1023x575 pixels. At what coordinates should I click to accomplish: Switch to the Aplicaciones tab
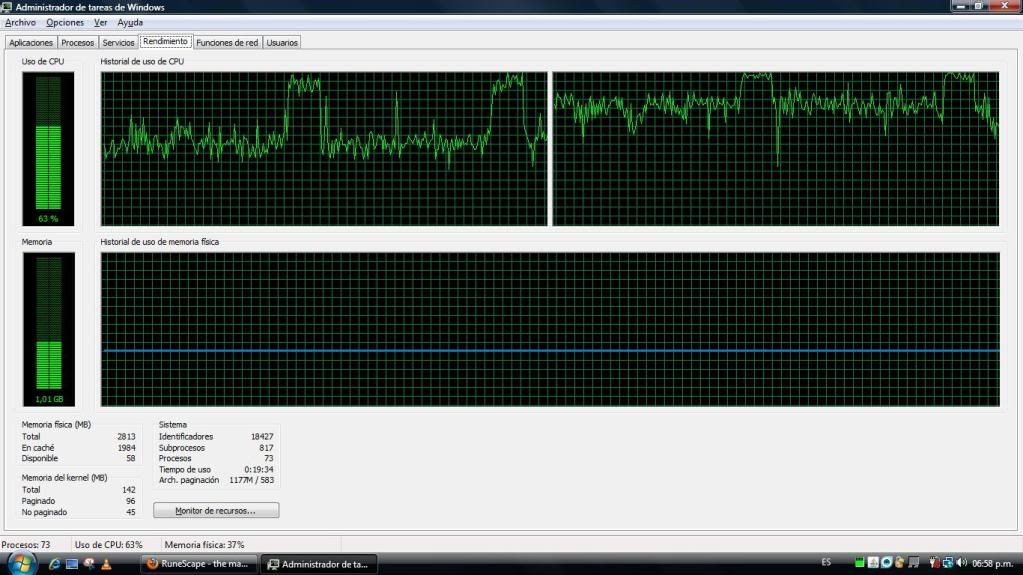tap(31, 42)
